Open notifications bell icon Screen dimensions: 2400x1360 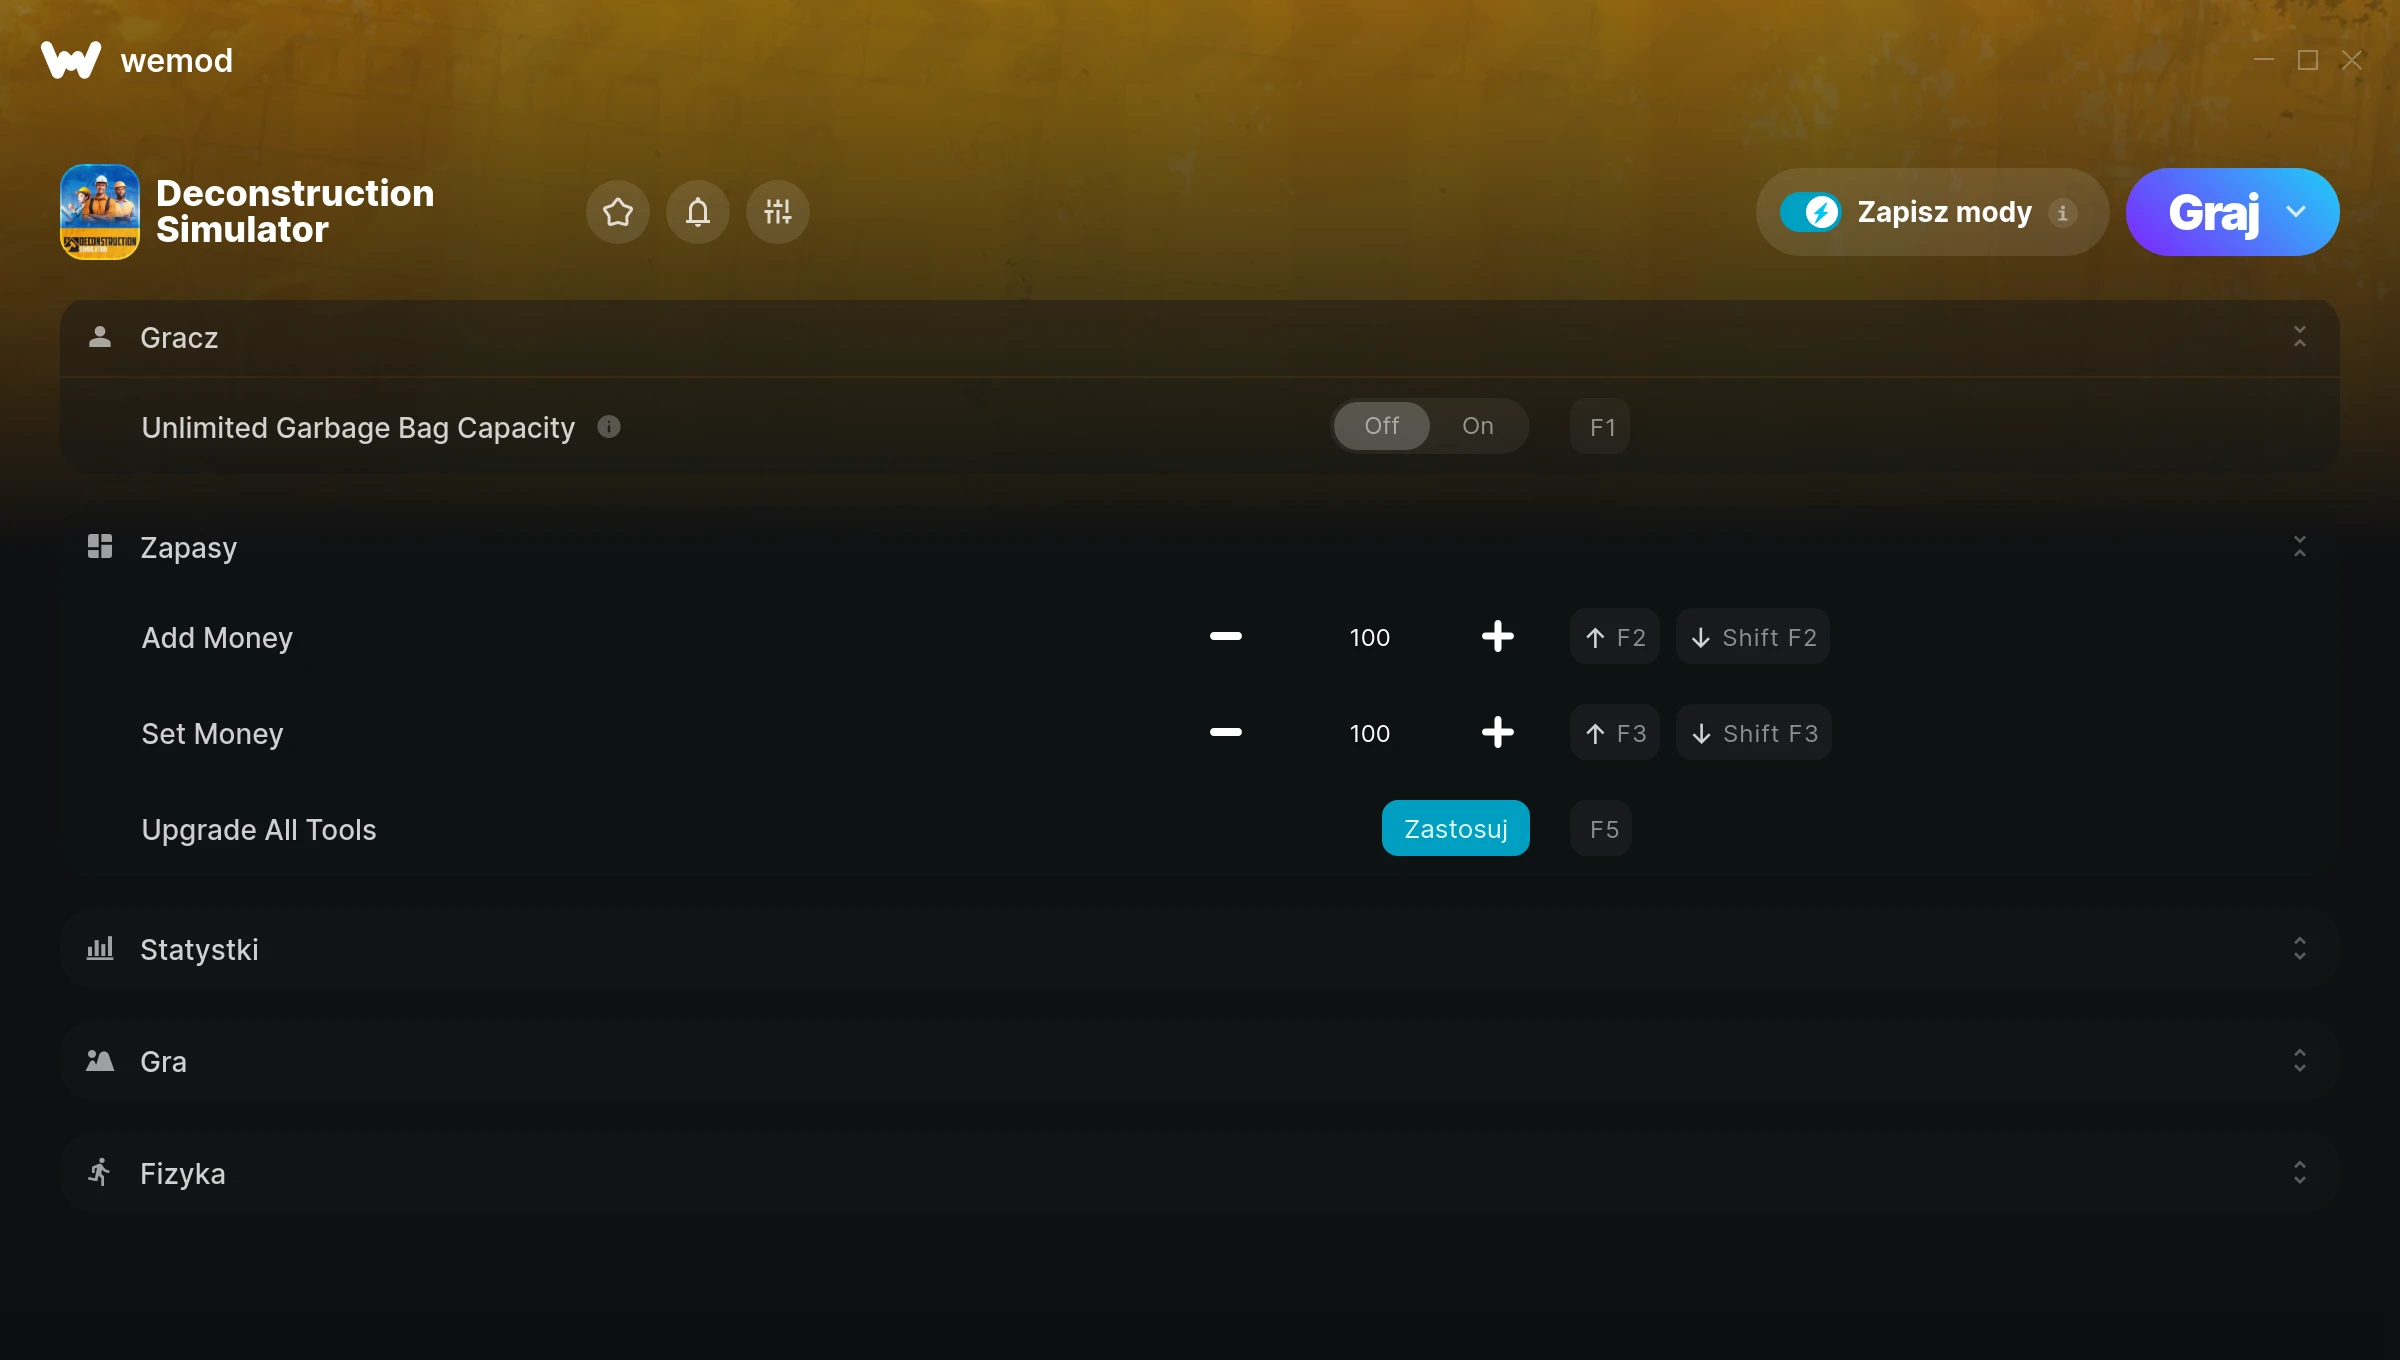pyautogui.click(x=697, y=212)
